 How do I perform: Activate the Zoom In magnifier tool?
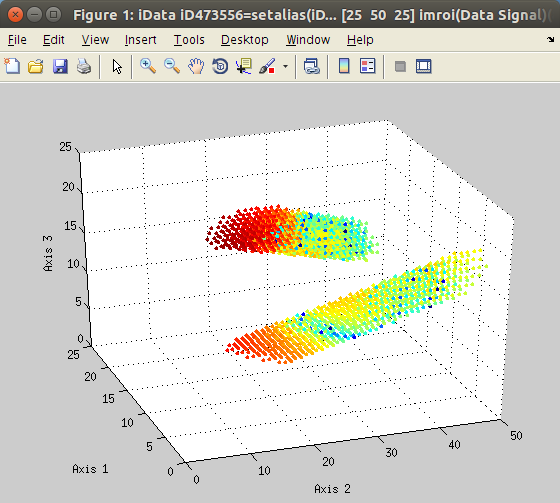148,66
